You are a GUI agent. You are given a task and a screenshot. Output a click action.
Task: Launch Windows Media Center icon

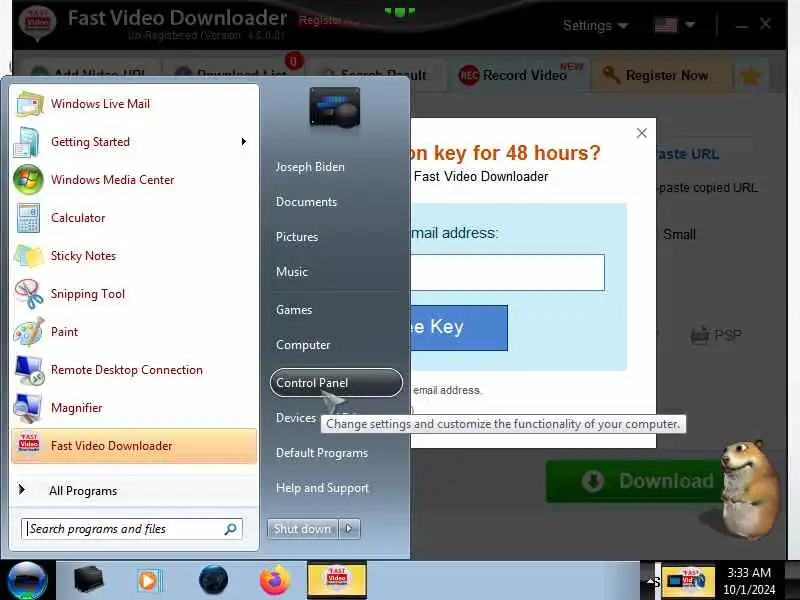[x=29, y=180]
